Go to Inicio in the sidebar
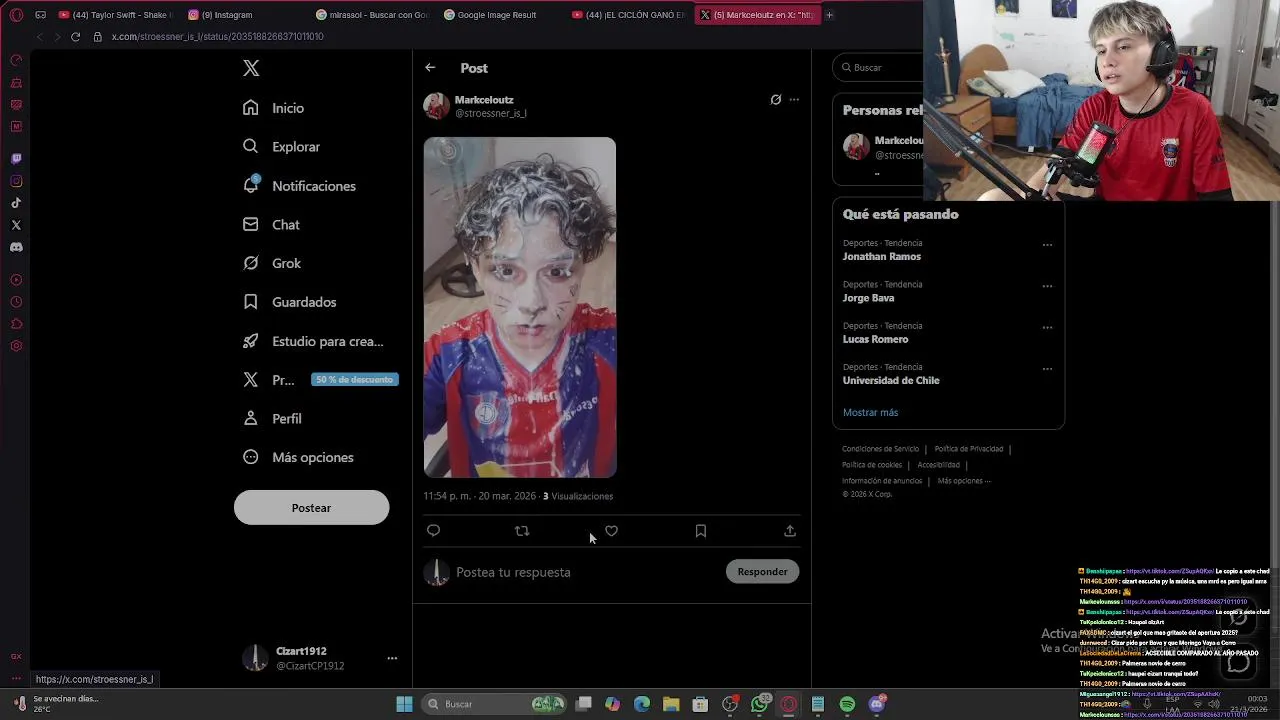1280x720 pixels. click(274, 108)
